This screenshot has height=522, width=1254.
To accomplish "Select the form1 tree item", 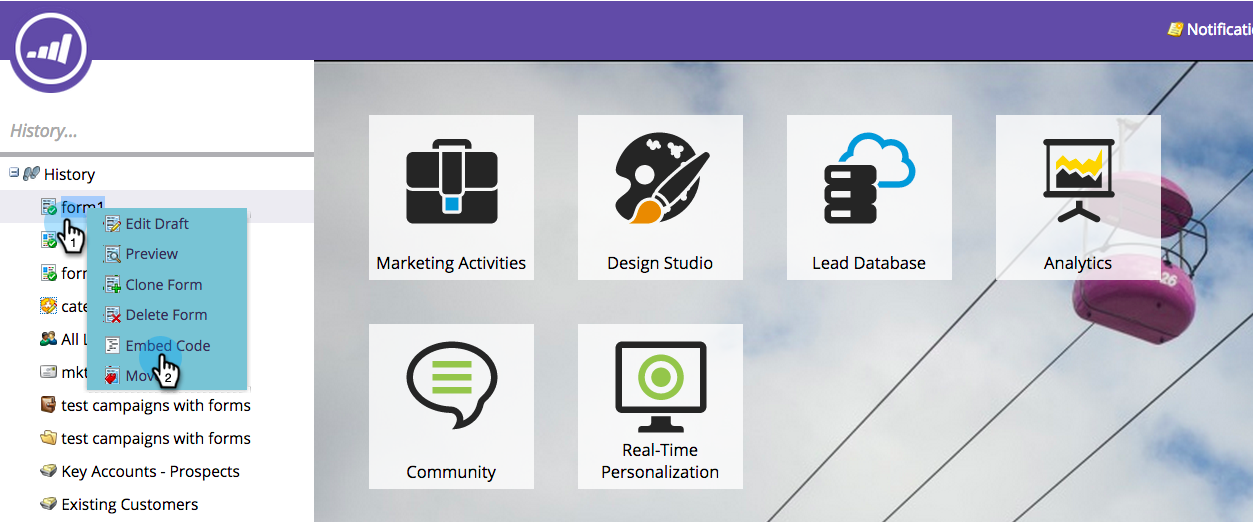I will click(x=83, y=207).
